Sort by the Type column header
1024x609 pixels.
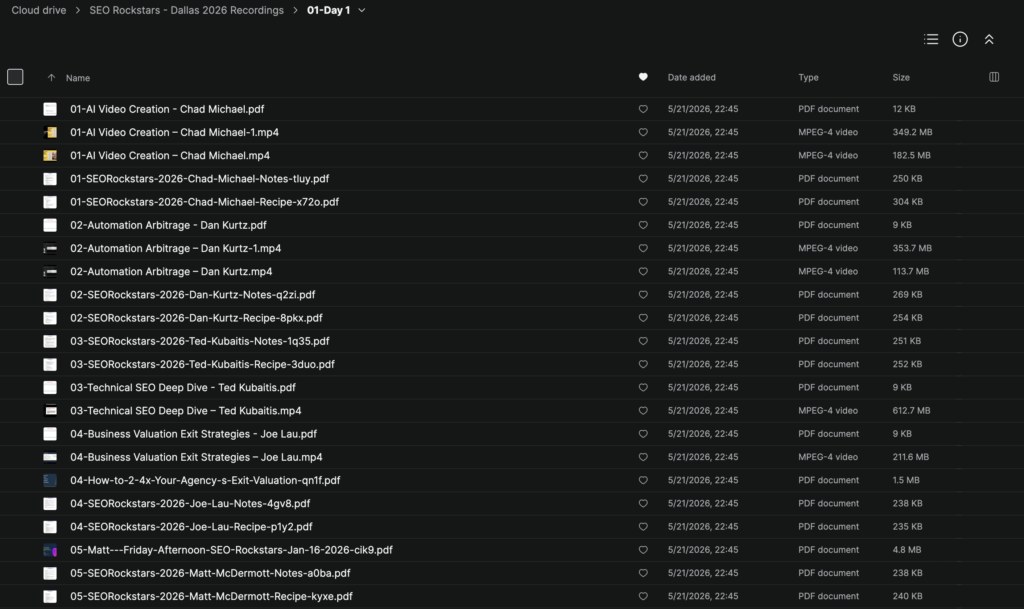[x=808, y=77]
